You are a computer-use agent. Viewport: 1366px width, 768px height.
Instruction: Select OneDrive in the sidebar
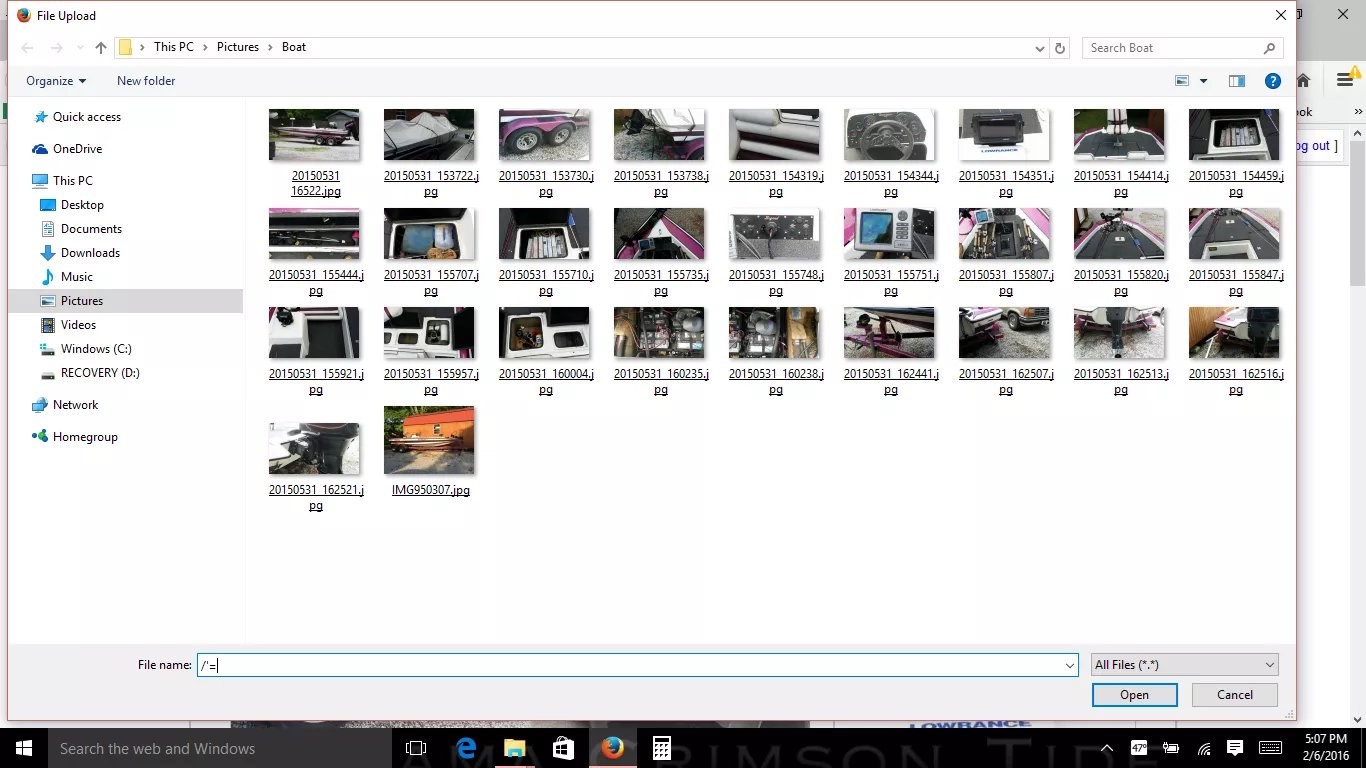point(77,149)
